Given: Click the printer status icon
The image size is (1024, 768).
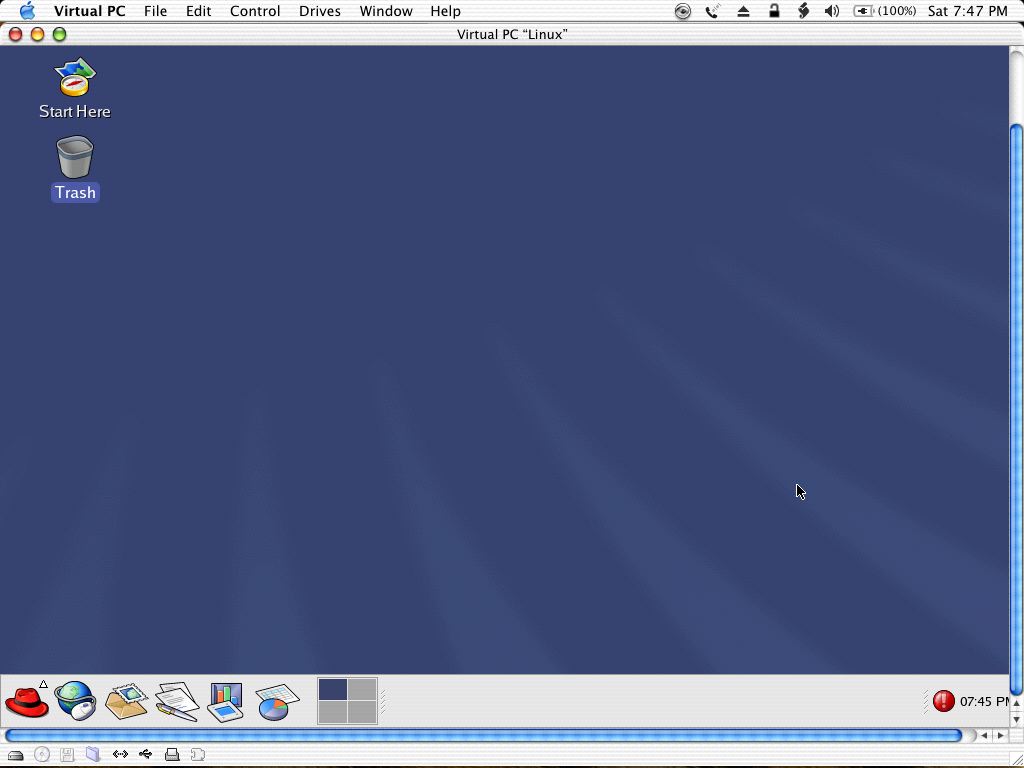Looking at the screenshot, I should [172, 755].
